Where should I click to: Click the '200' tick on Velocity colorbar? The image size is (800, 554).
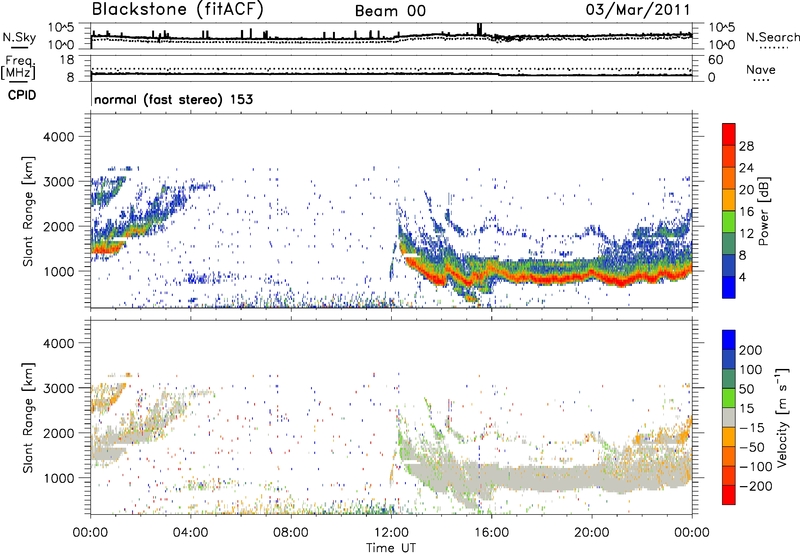pos(751,350)
